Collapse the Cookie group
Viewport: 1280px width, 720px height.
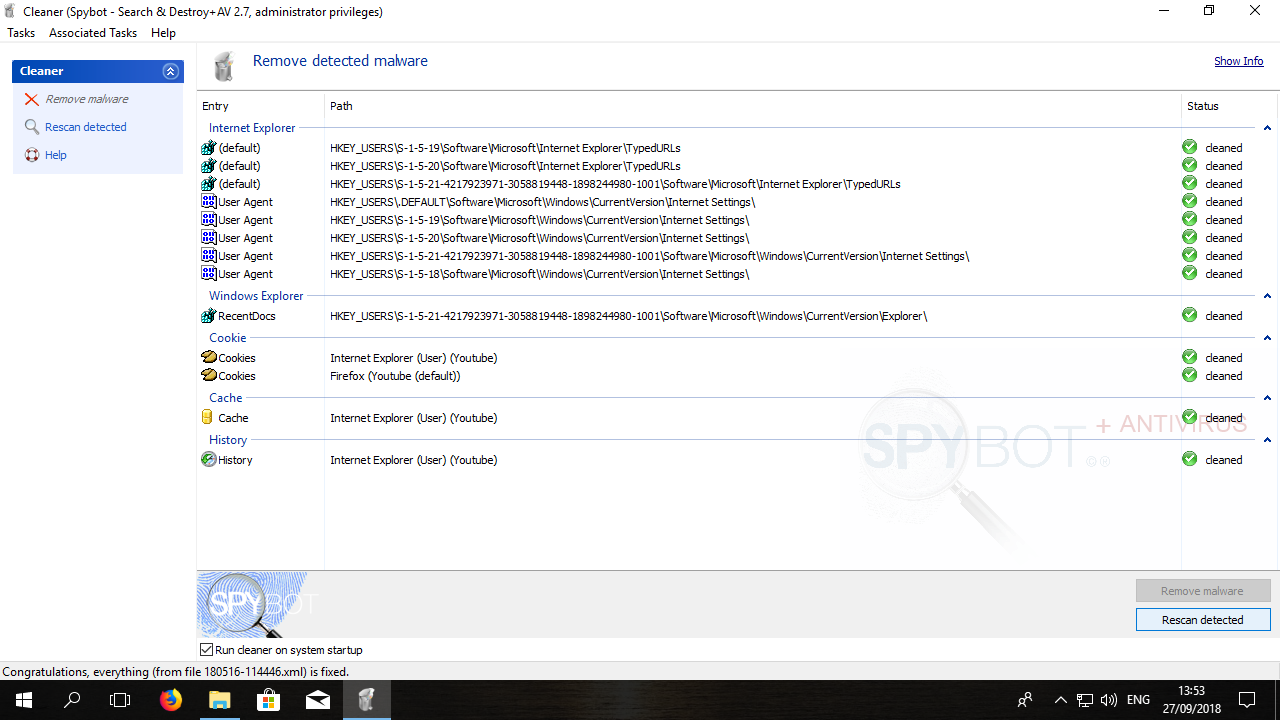1268,338
